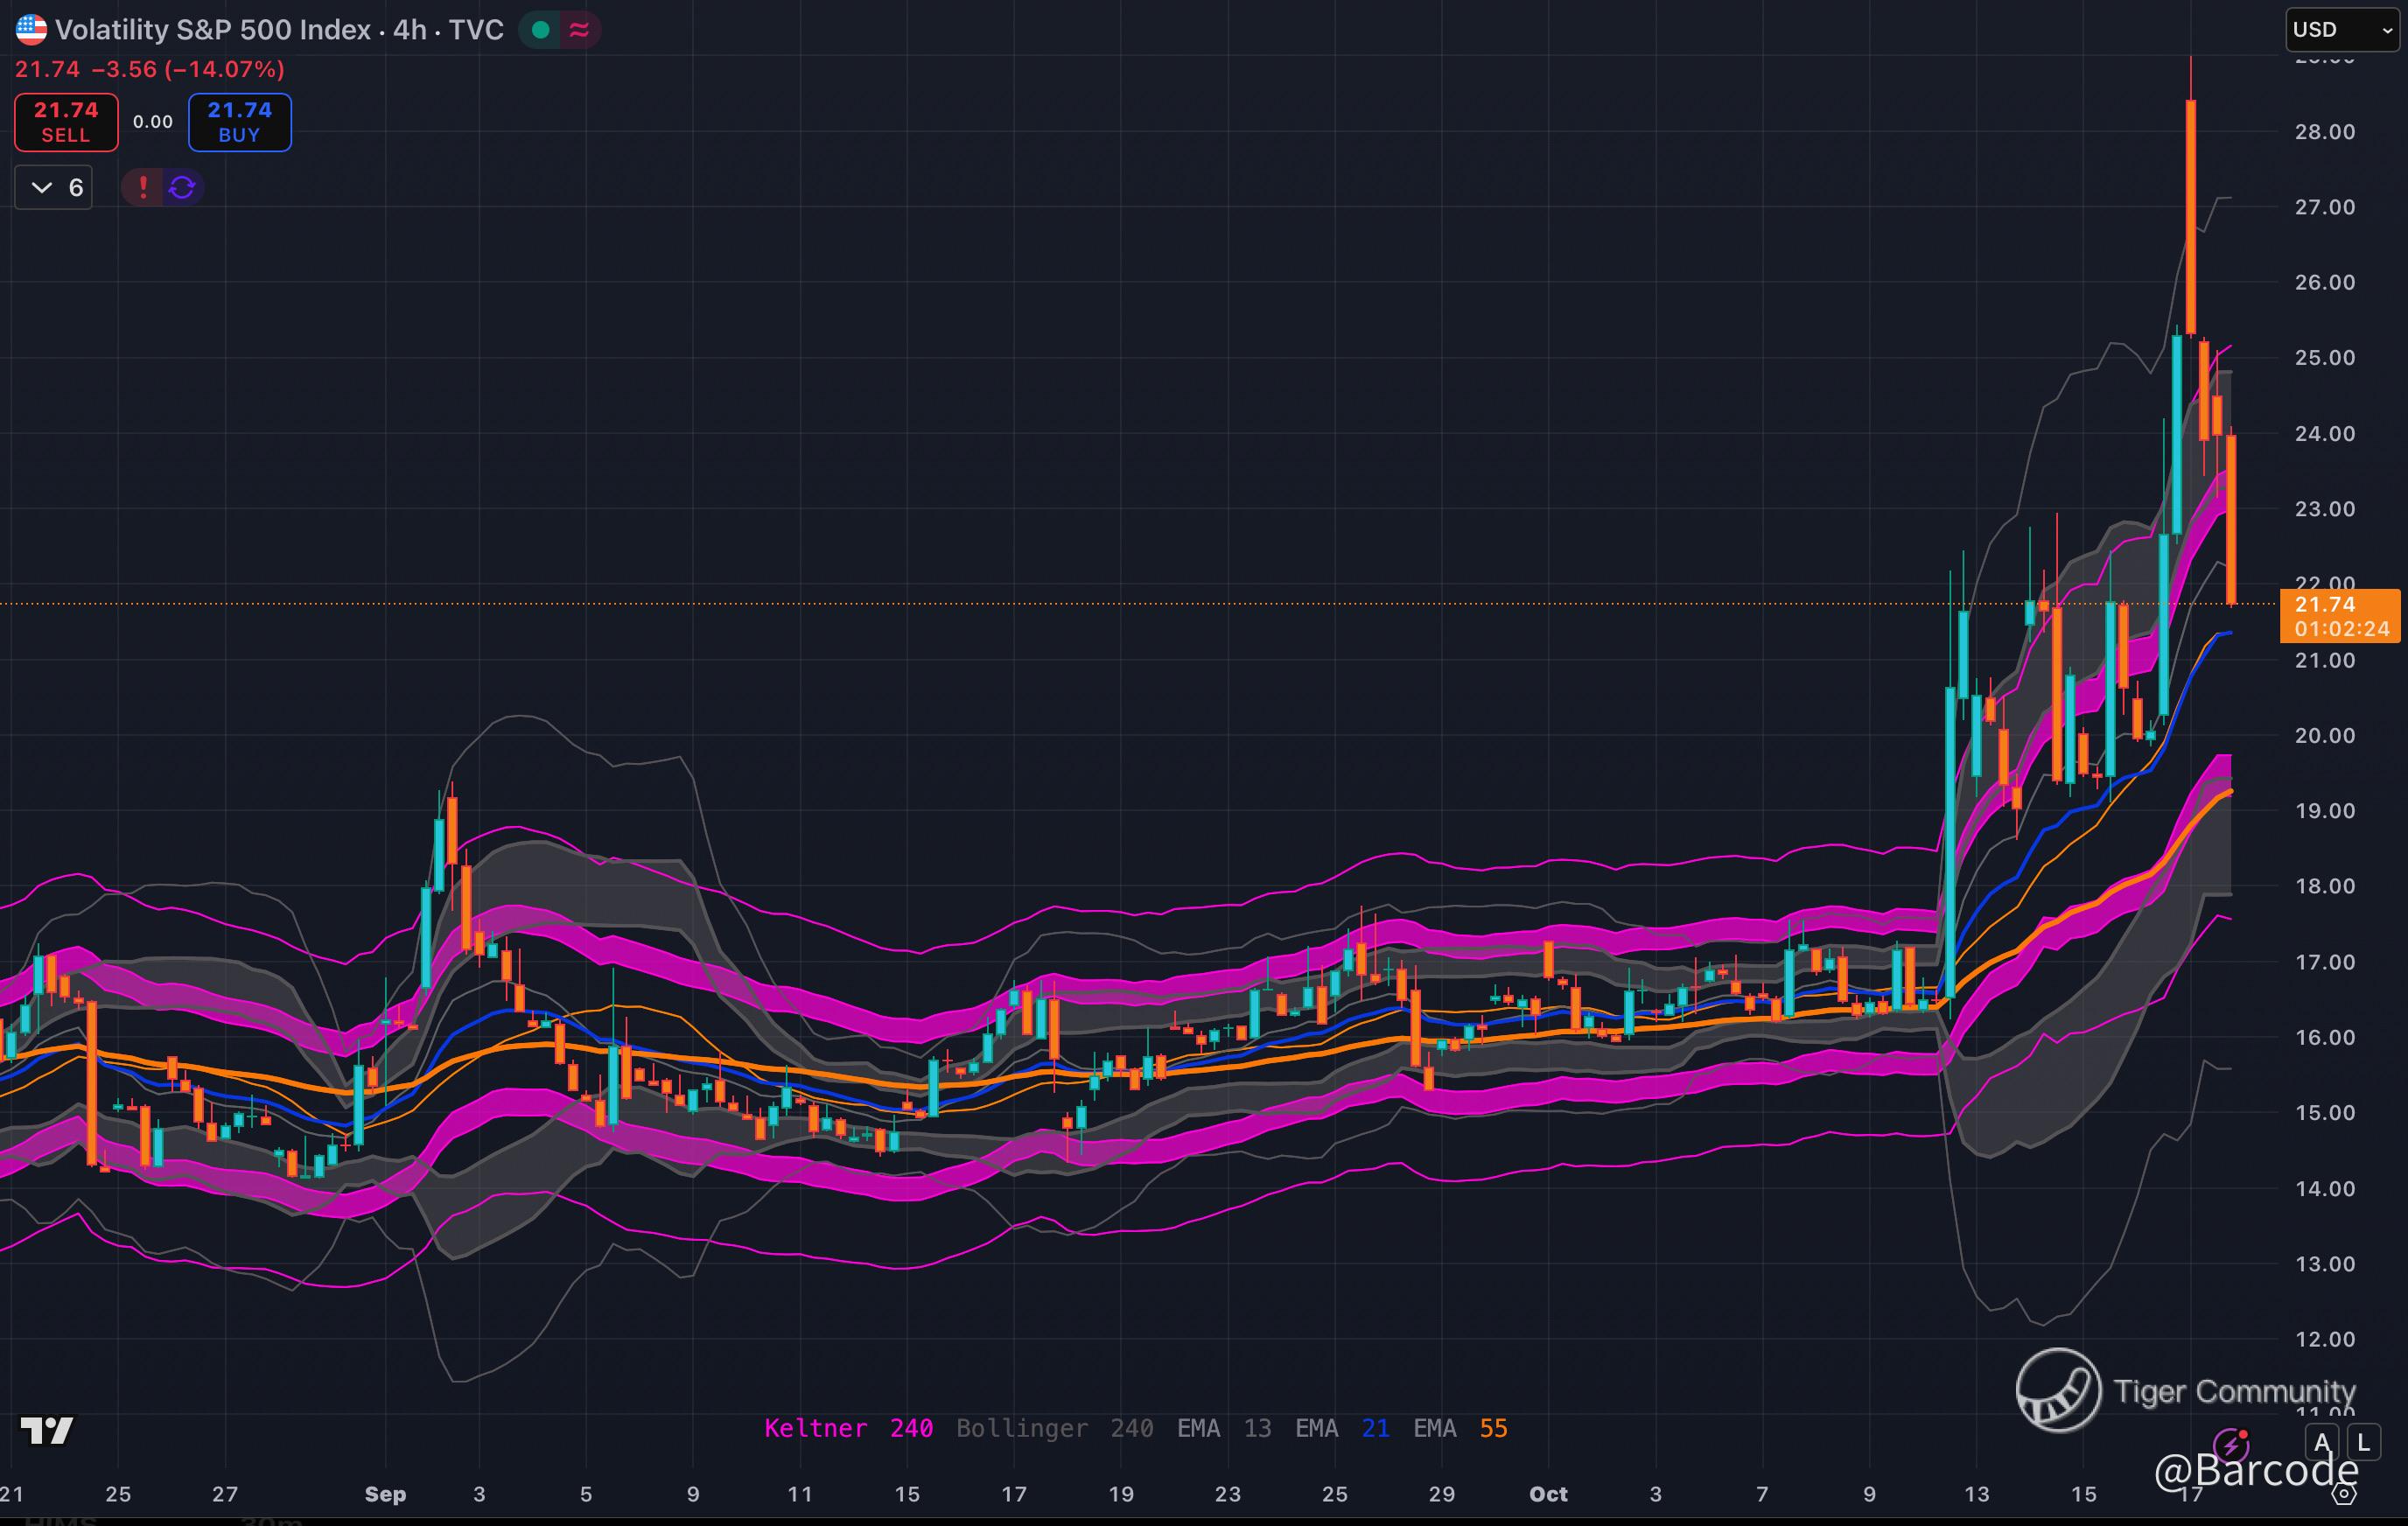Toggle log scale with the L button

pos(2363,1442)
